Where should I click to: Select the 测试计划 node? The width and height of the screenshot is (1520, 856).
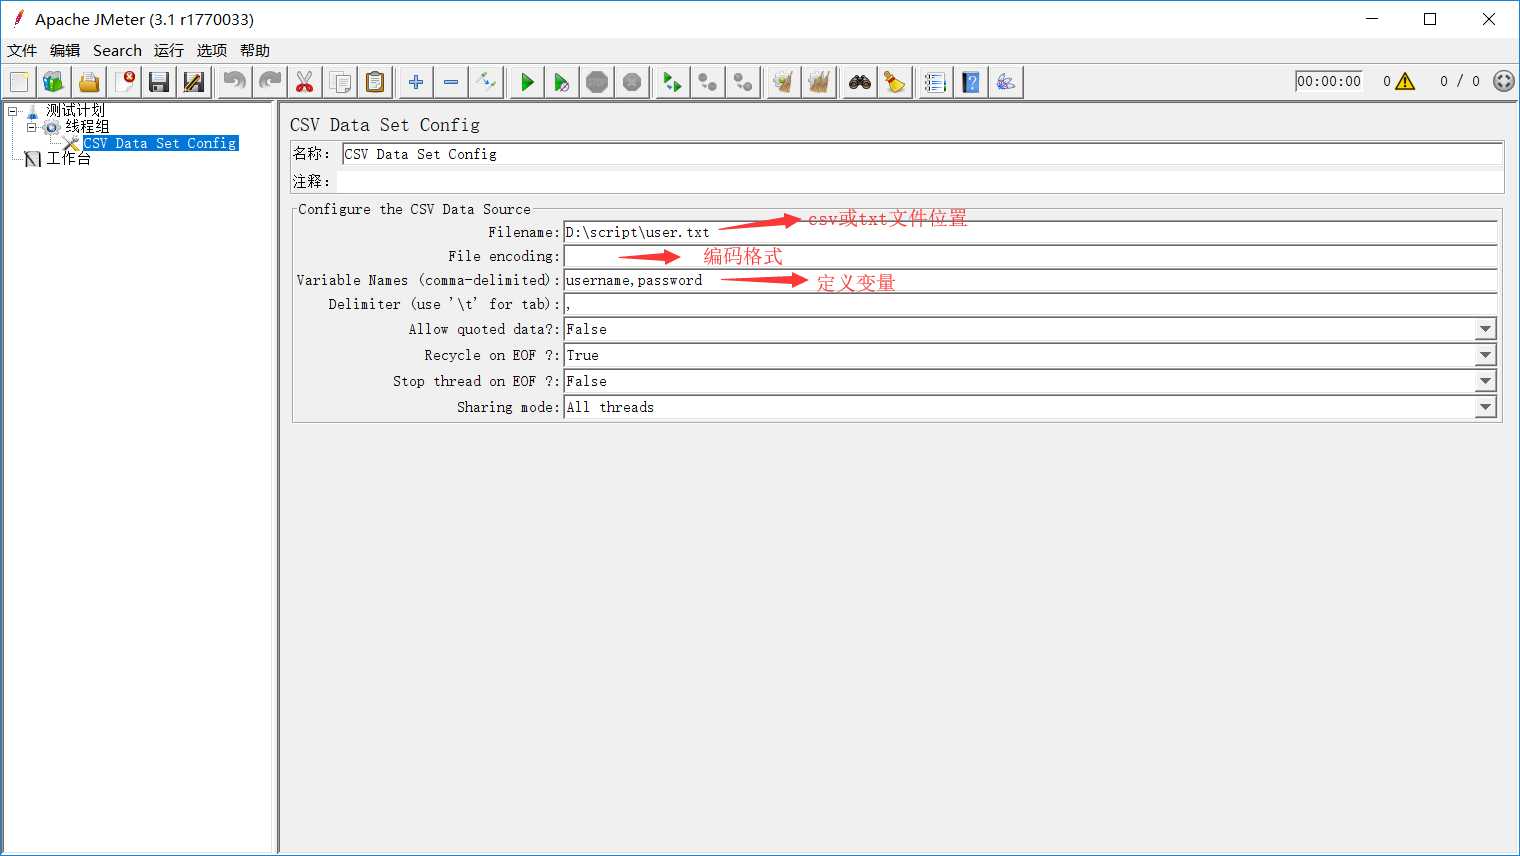75,110
